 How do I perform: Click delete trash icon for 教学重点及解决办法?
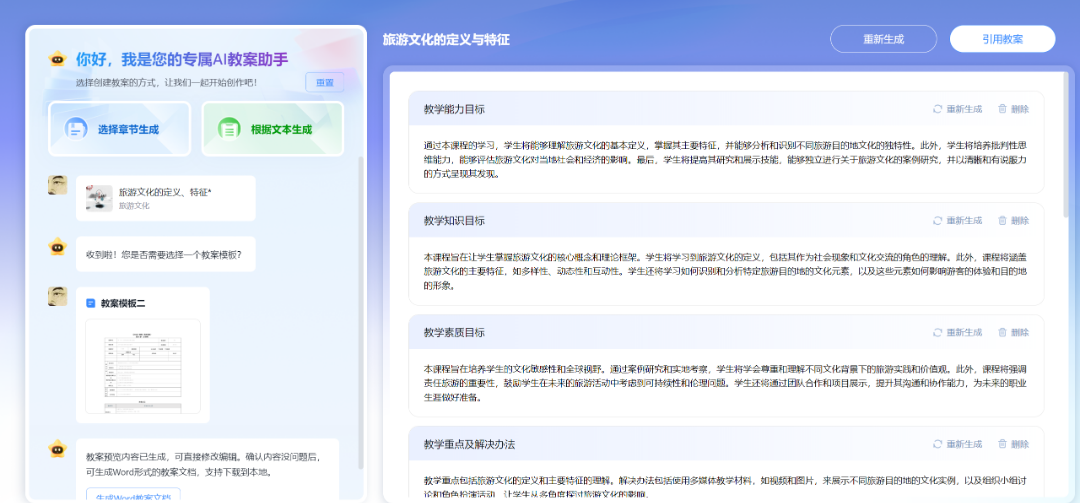point(1002,444)
